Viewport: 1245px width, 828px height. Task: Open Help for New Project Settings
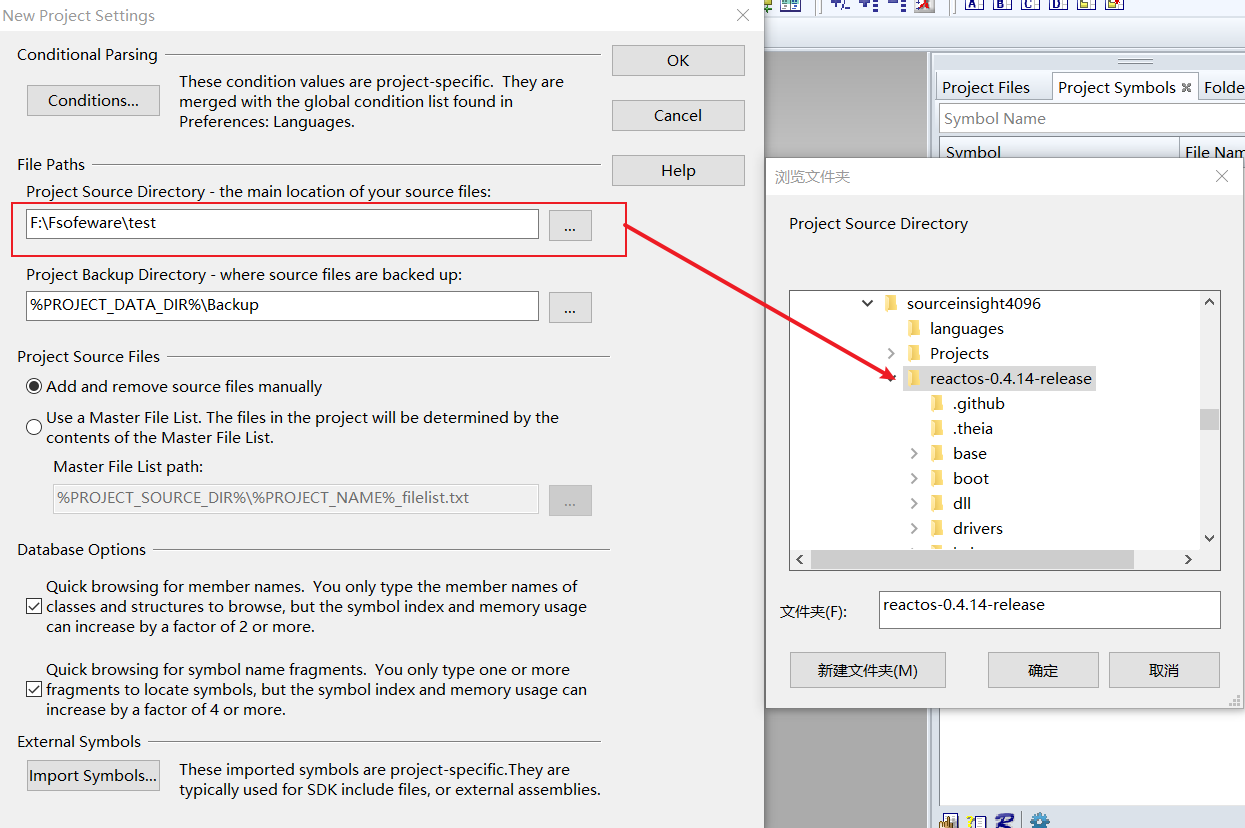coord(678,170)
